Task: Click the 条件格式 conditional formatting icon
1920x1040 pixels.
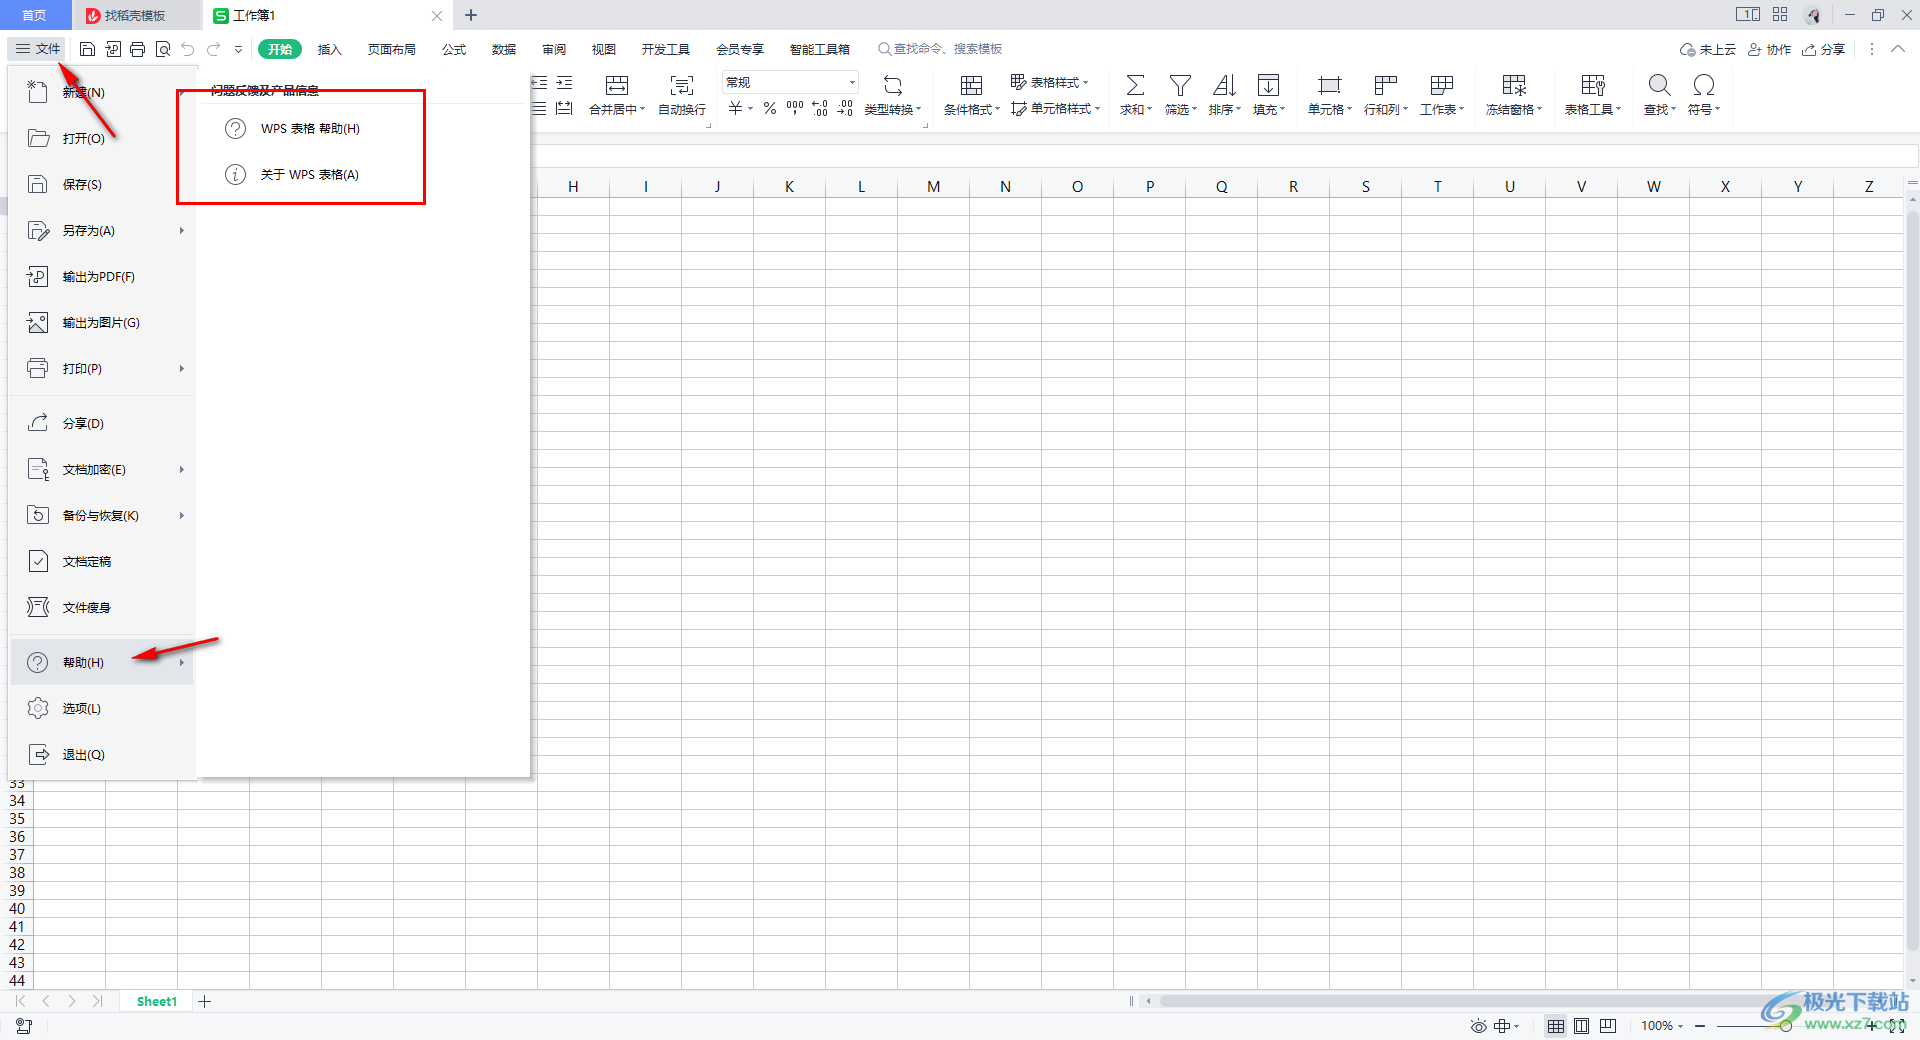Action: click(x=971, y=85)
